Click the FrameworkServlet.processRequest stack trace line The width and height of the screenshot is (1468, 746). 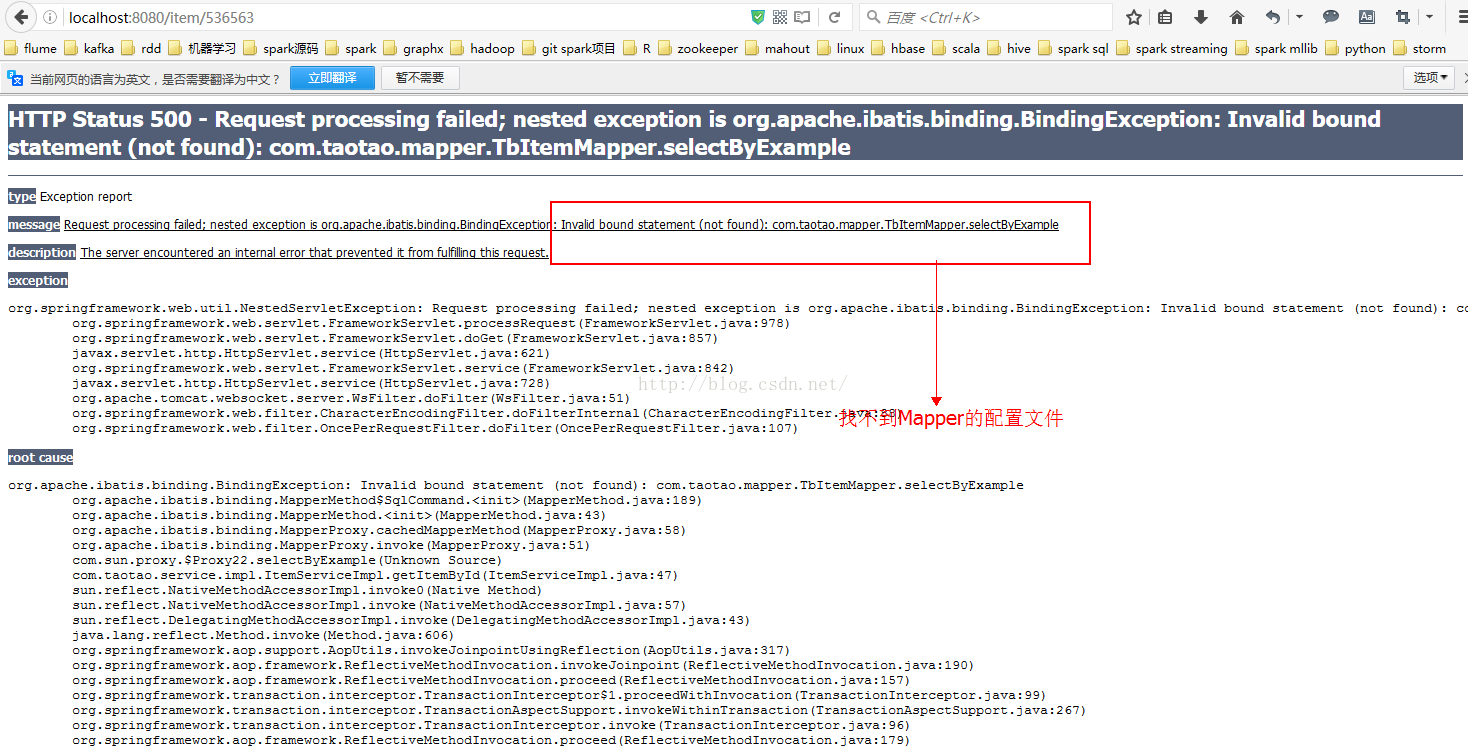[x=431, y=324]
